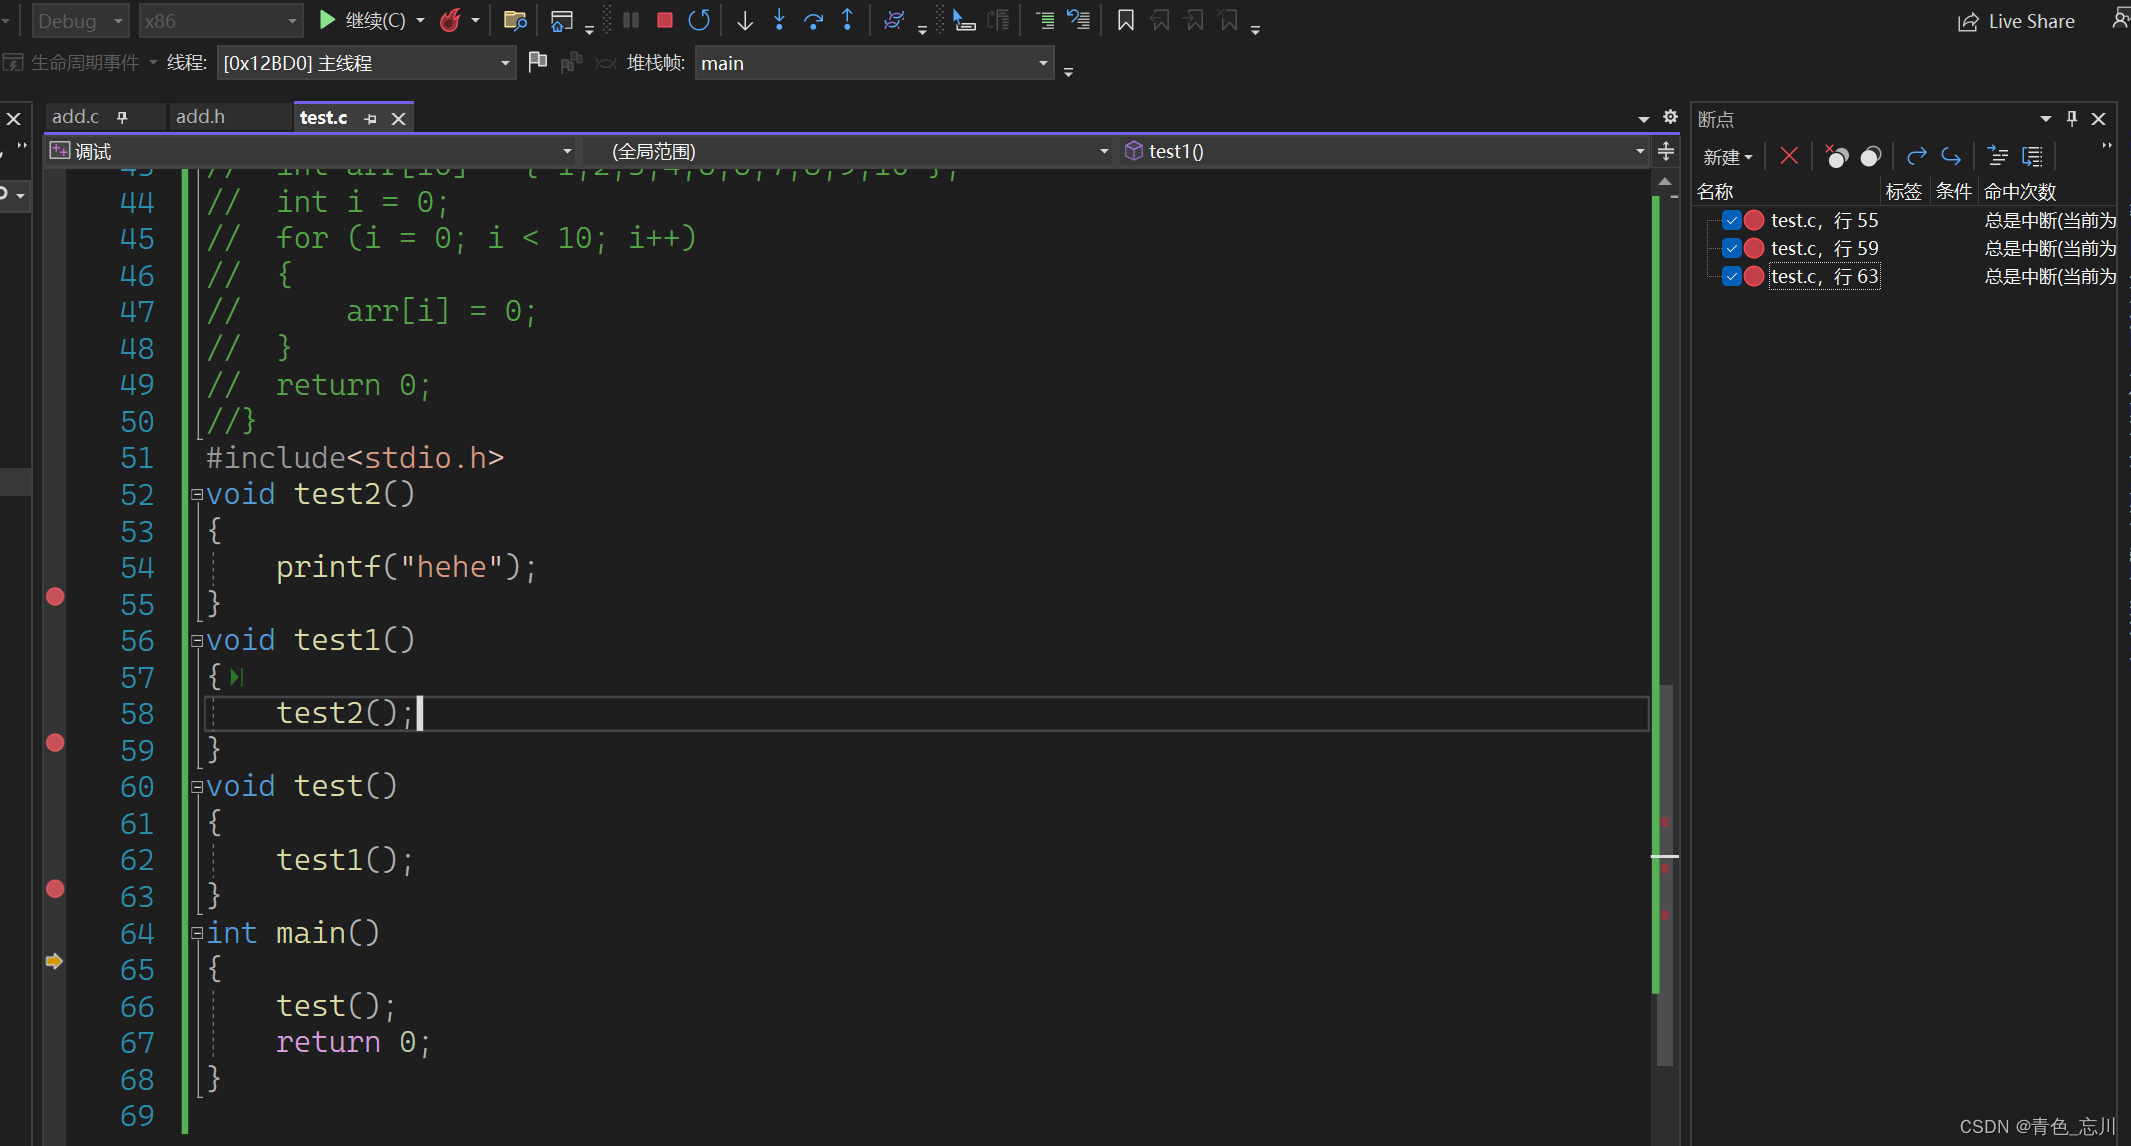
Task: Uncheck breakpoint test.c line 63
Action: point(1732,276)
